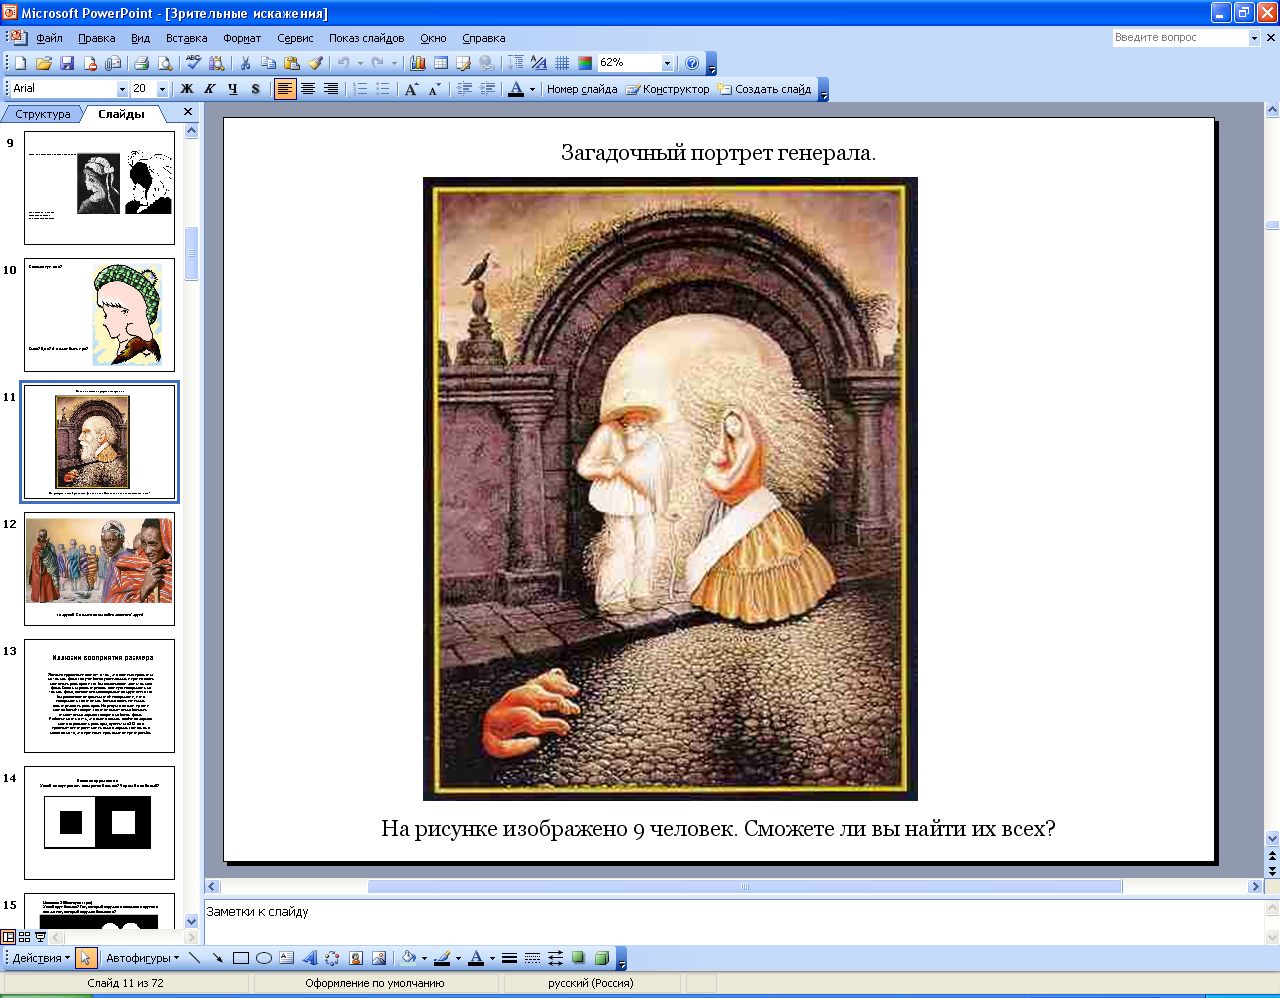Click Создать слайд button
This screenshot has height=998, width=1280.
tap(764, 89)
